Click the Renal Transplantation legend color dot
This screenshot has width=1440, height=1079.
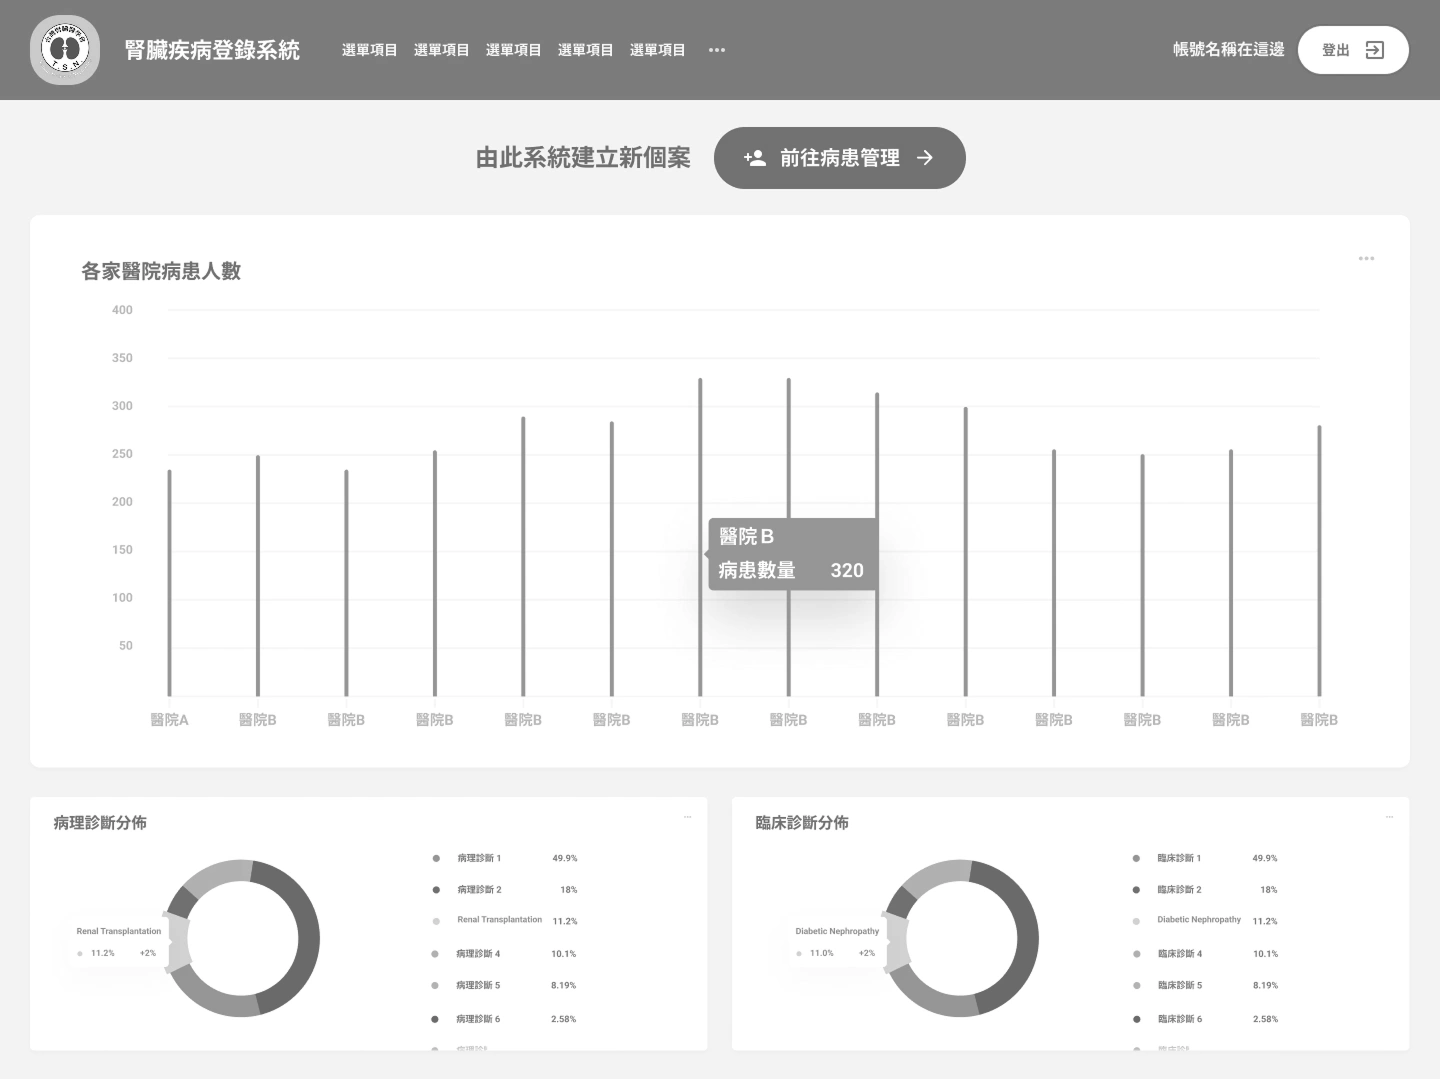tap(436, 921)
